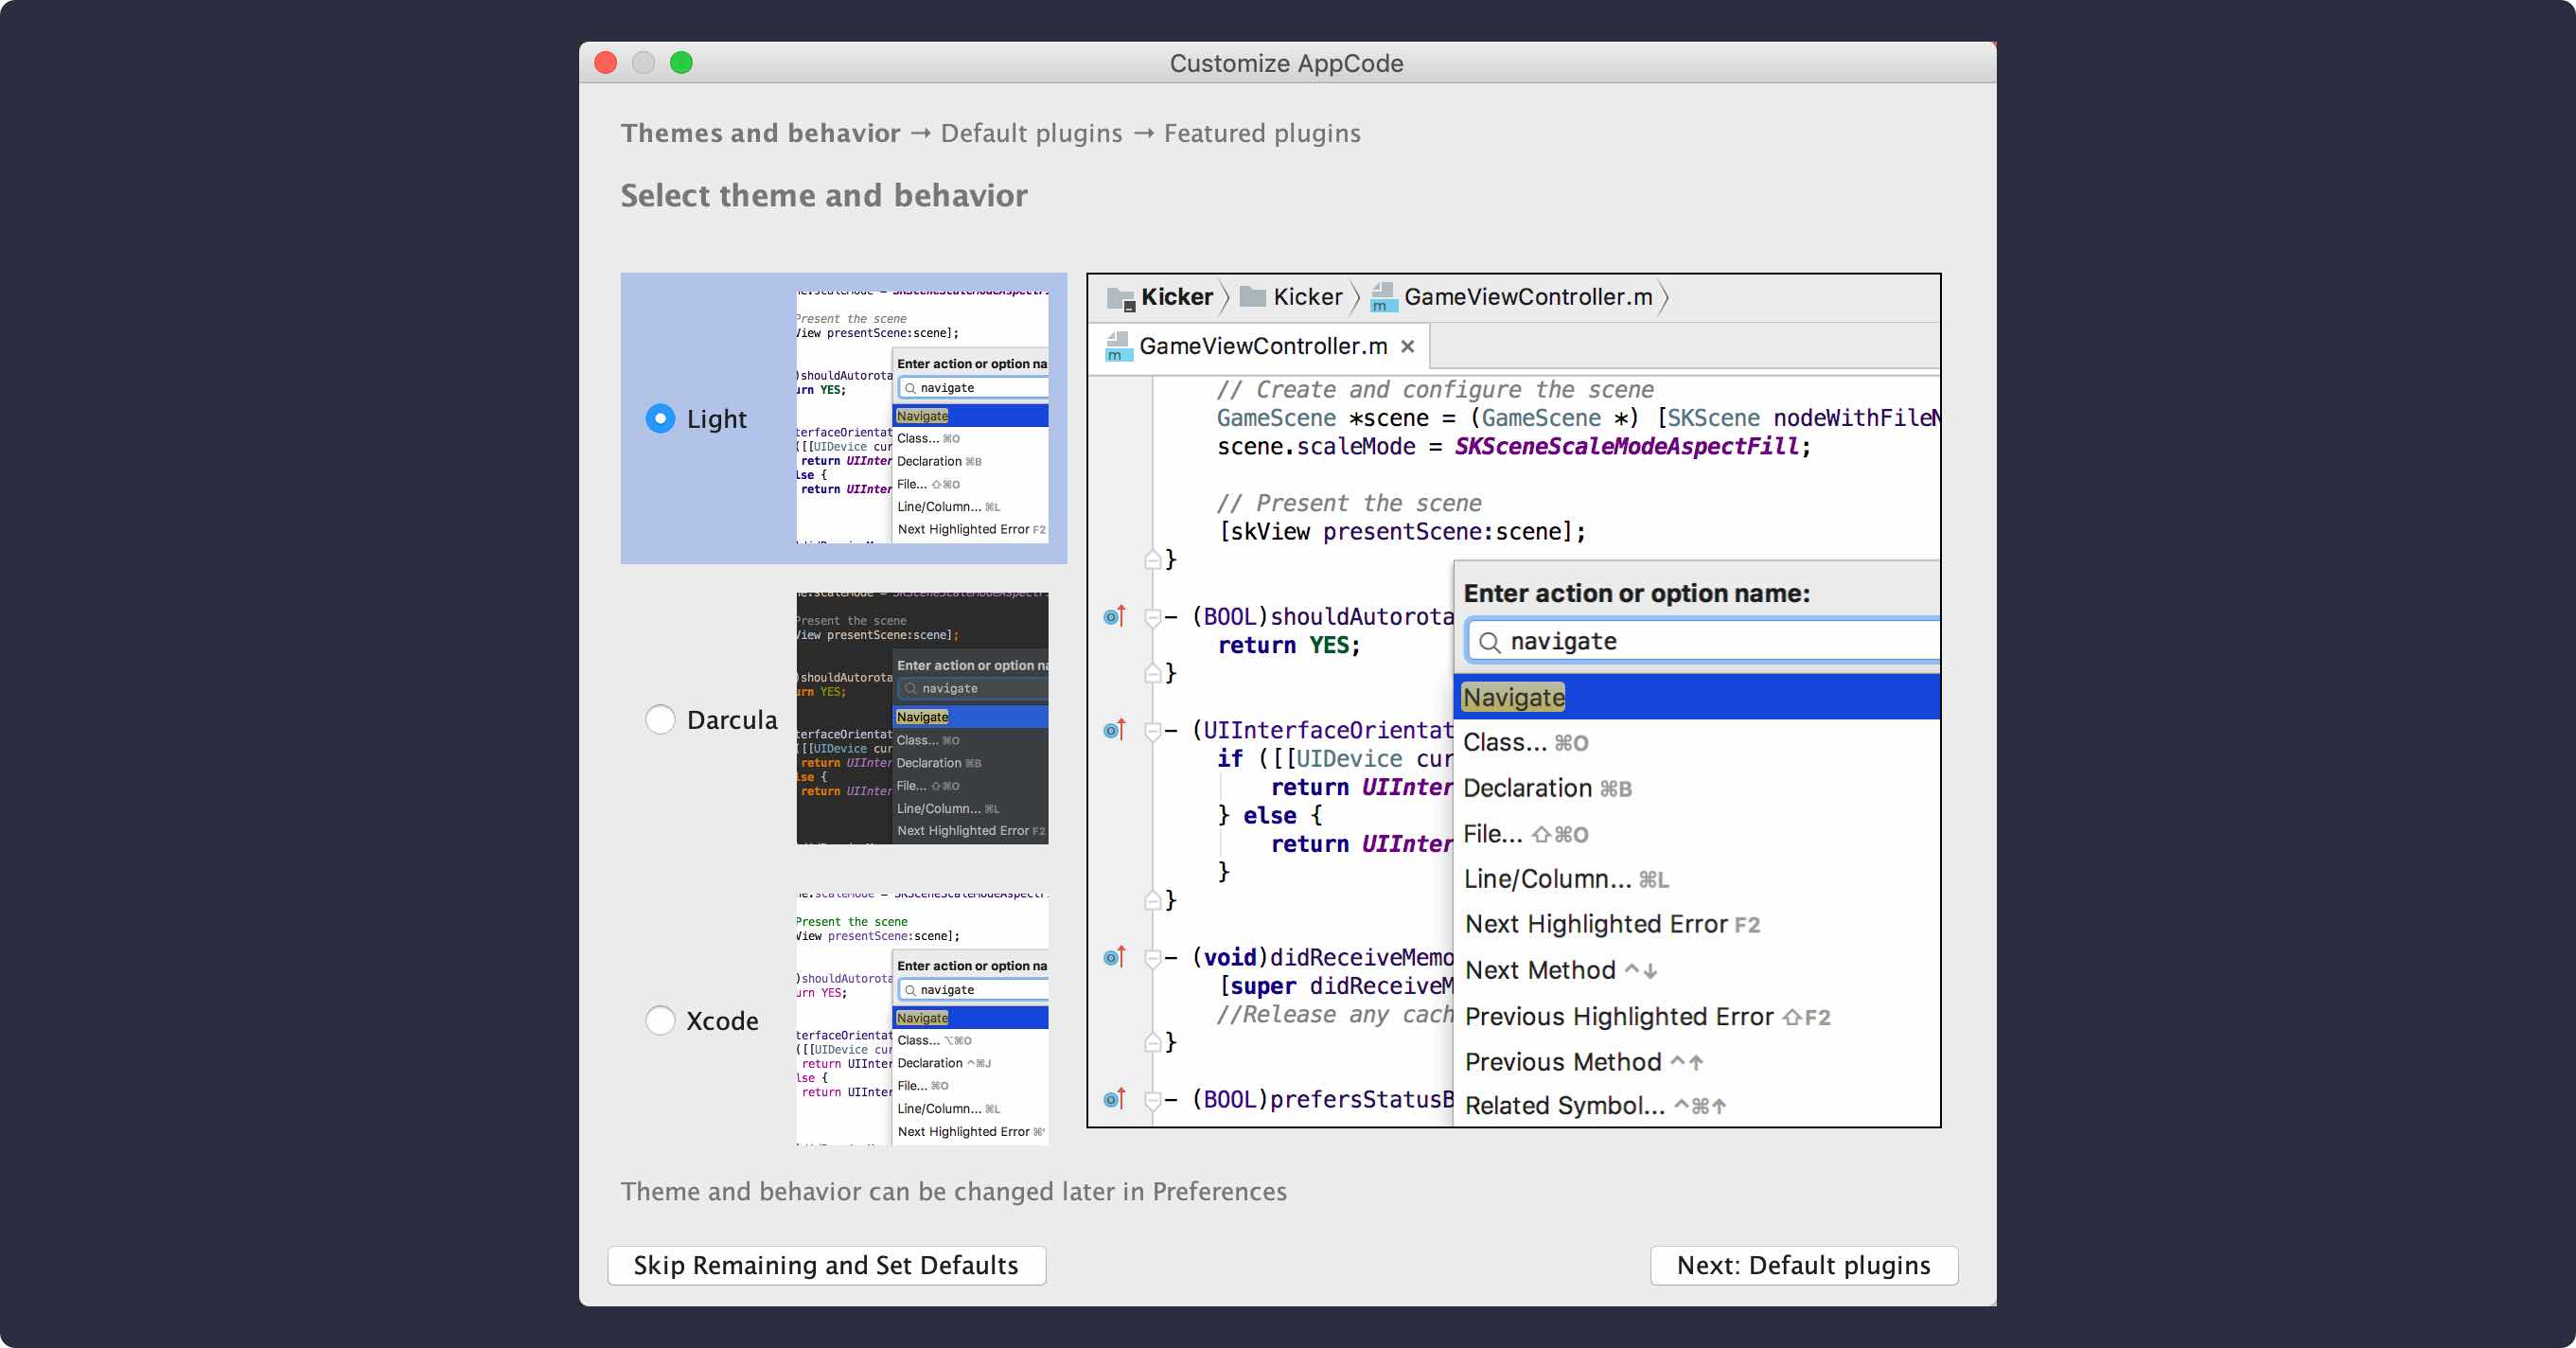Click the GameViewController.m breadcrumb file icon
Image resolution: width=2576 pixels, height=1348 pixels.
(x=1383, y=297)
